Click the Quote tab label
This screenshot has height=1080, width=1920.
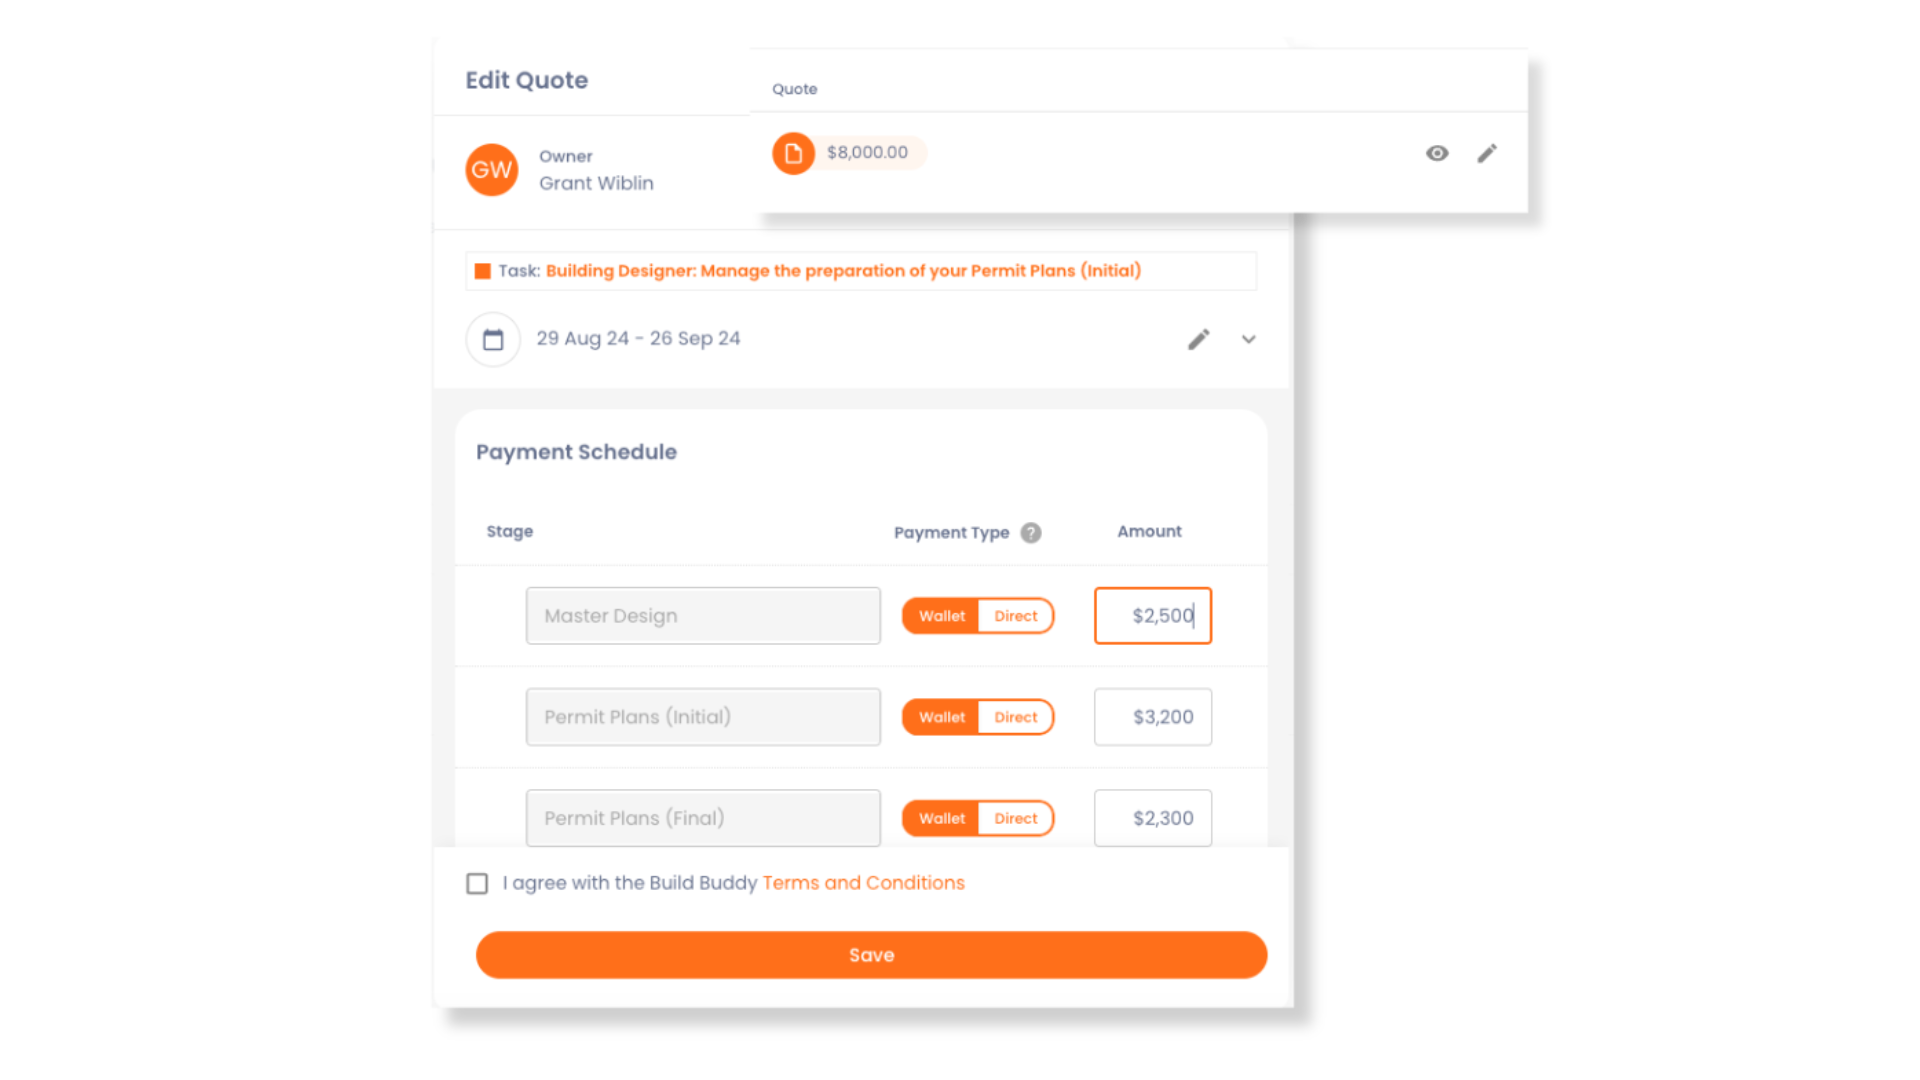[x=794, y=87]
